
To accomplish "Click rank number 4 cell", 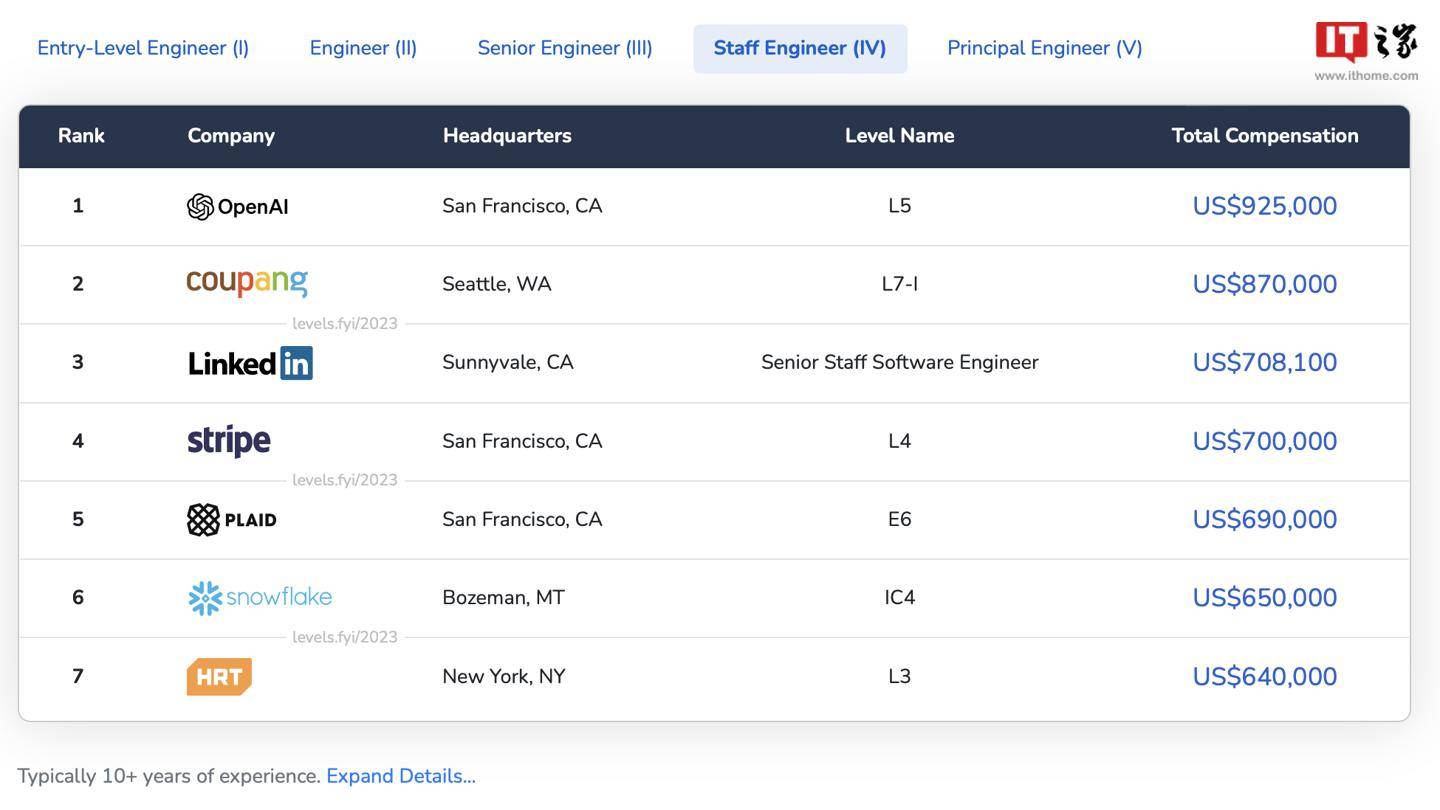I will [x=78, y=441].
